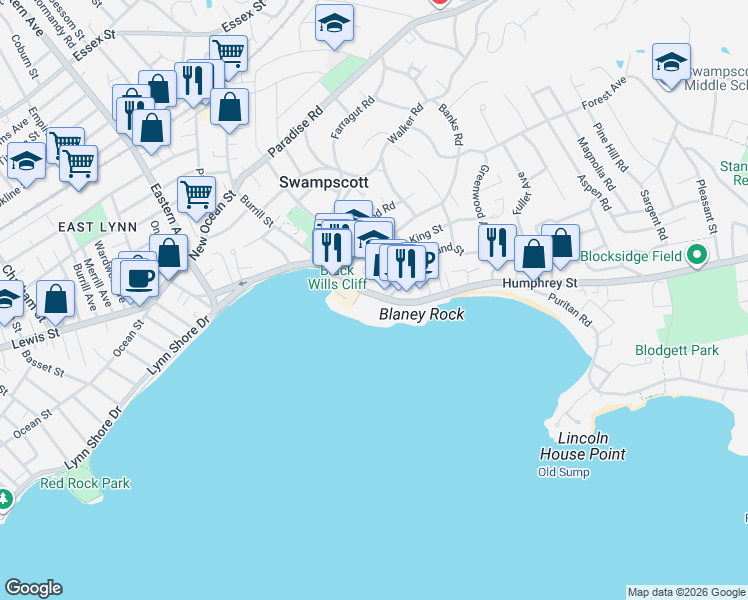Open the Blodgett Park label
This screenshot has width=748, height=600.
677,351
